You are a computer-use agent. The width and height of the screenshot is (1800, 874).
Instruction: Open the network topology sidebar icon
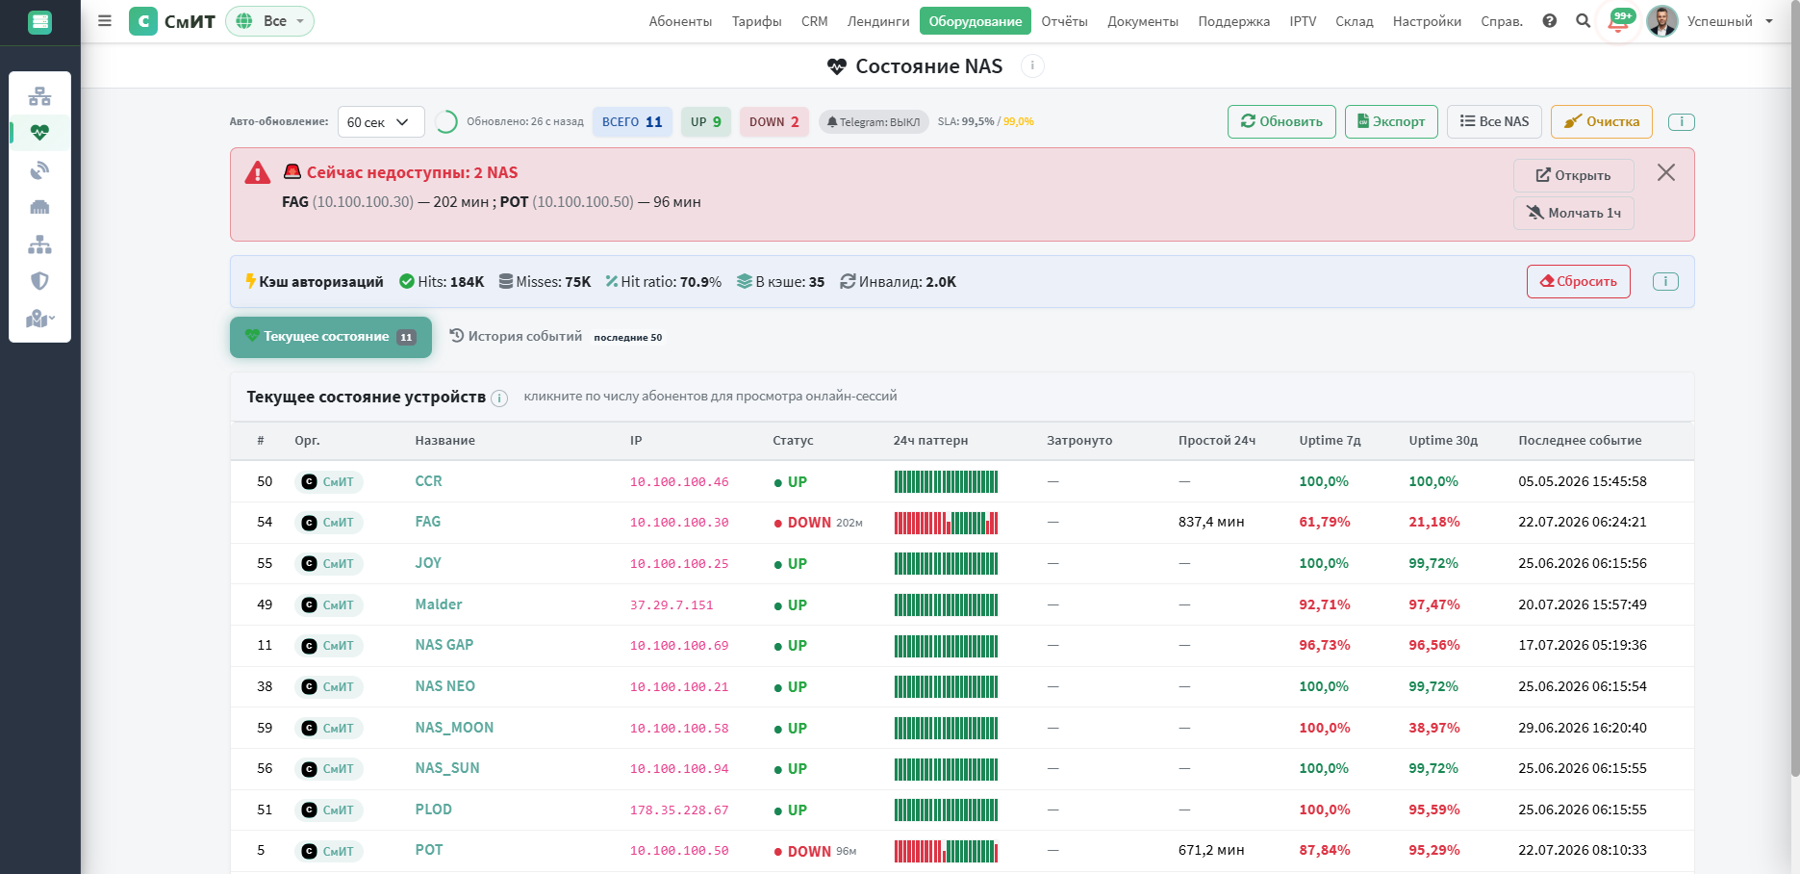[40, 96]
